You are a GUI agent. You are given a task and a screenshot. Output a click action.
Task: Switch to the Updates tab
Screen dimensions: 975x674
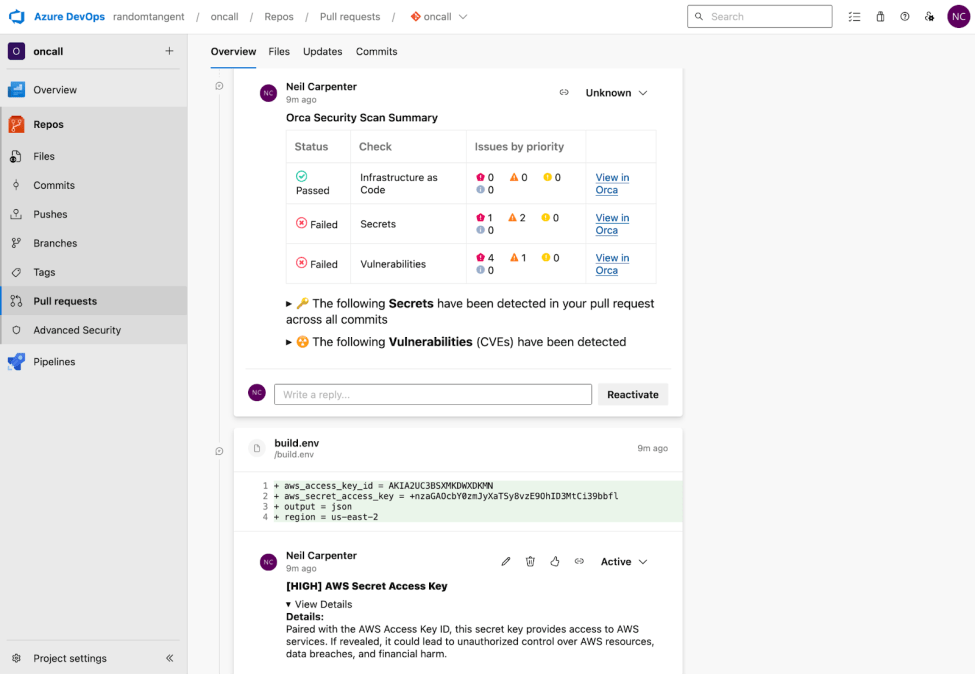click(322, 52)
